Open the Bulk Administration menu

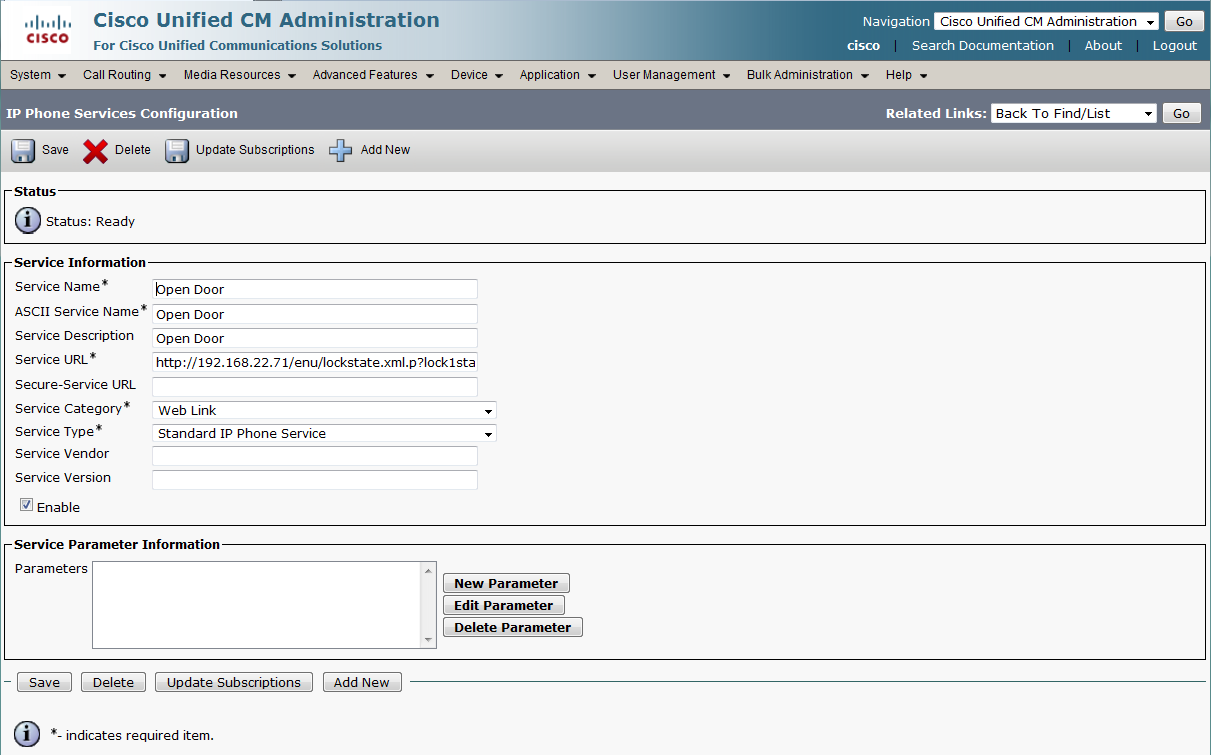(x=807, y=75)
